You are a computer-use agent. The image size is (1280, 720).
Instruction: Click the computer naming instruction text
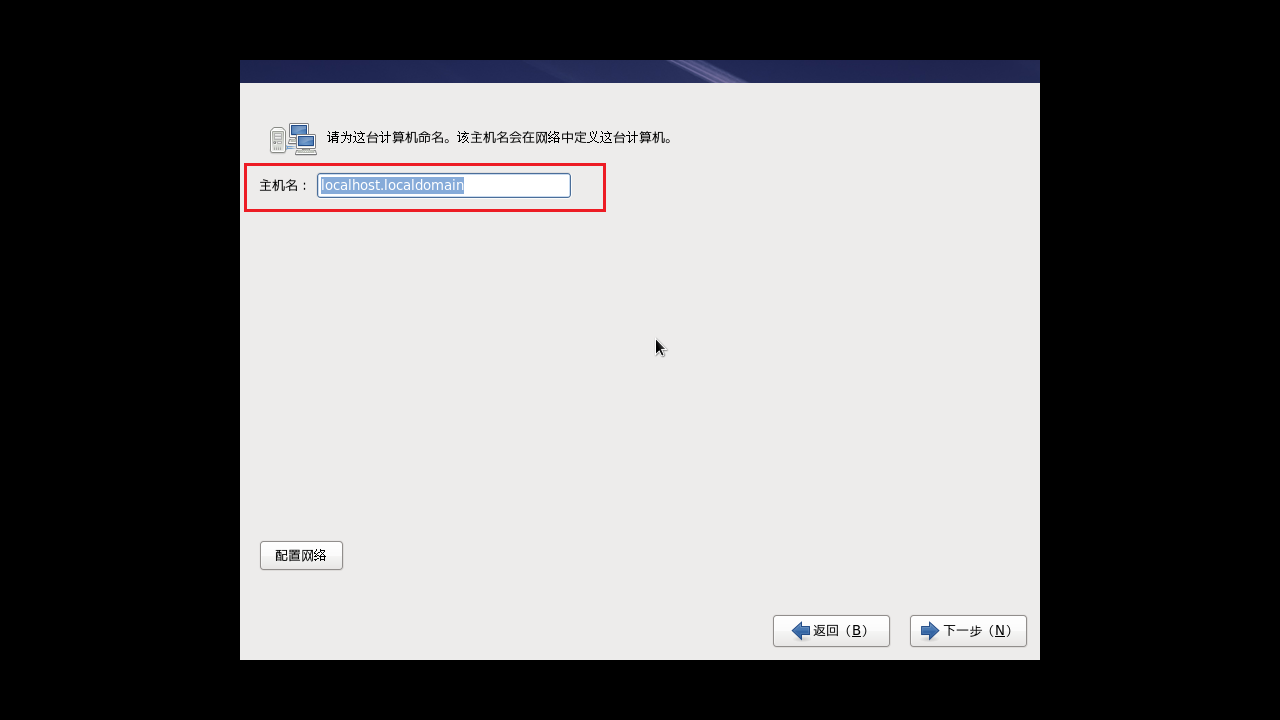tap(502, 138)
